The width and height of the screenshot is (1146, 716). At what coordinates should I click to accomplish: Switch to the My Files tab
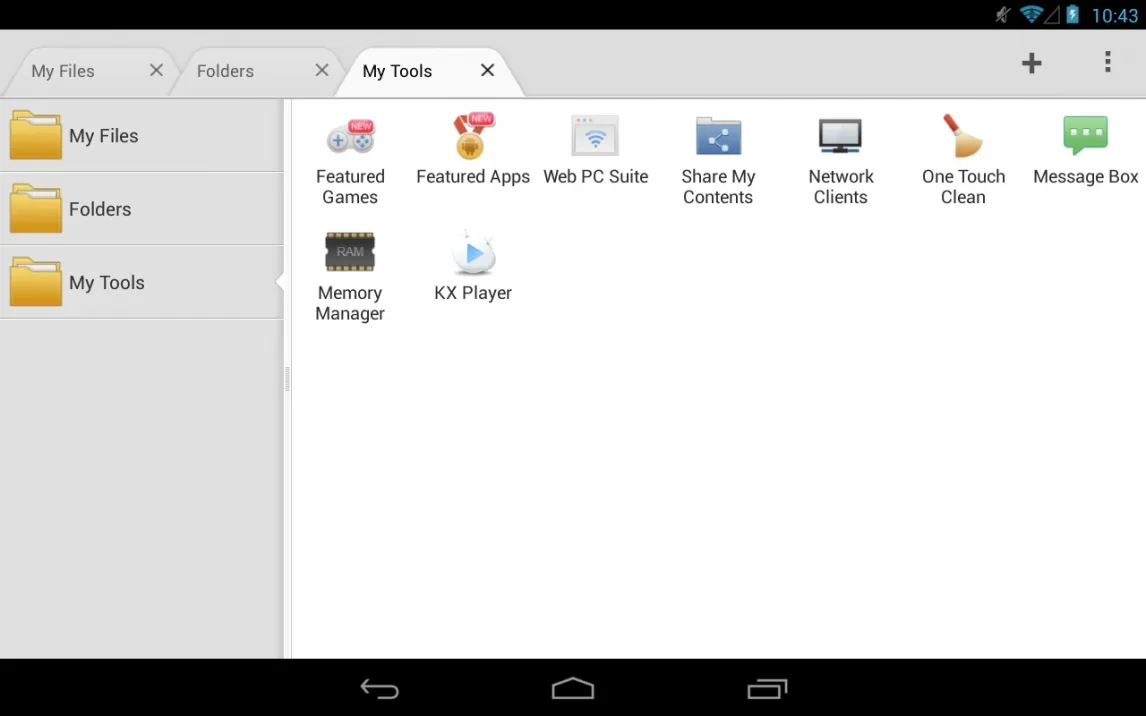[x=63, y=71]
